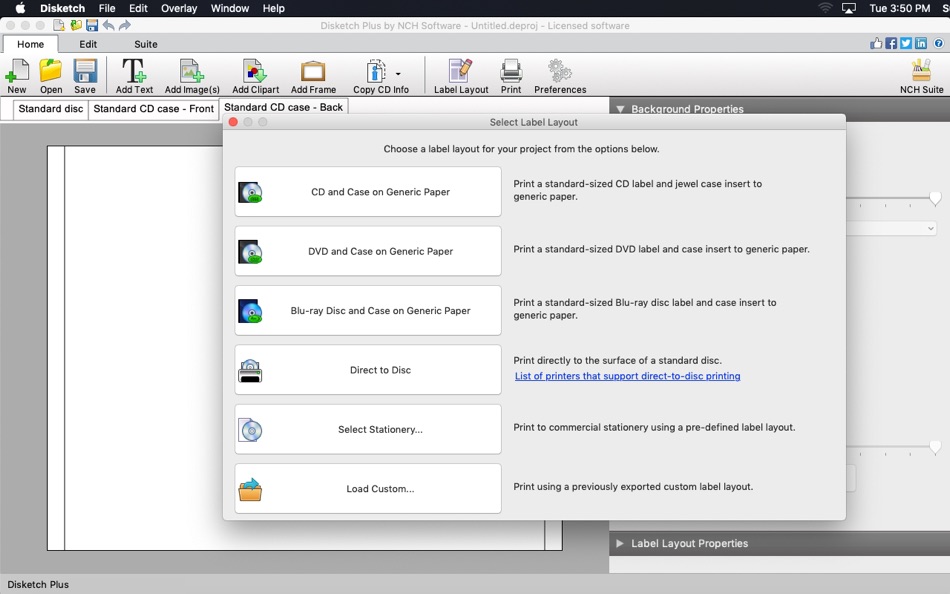Open the Apple menu
Screen dimensions: 950x594
(20, 8)
